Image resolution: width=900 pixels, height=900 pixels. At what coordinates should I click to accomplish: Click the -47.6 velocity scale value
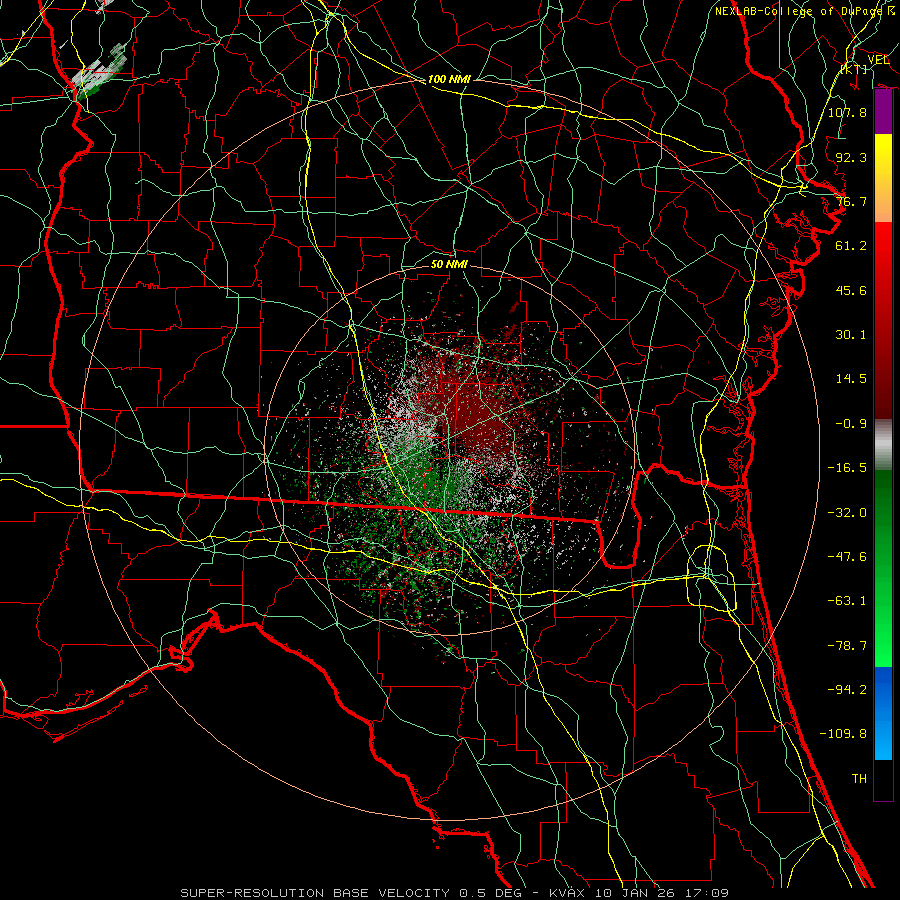pos(847,557)
